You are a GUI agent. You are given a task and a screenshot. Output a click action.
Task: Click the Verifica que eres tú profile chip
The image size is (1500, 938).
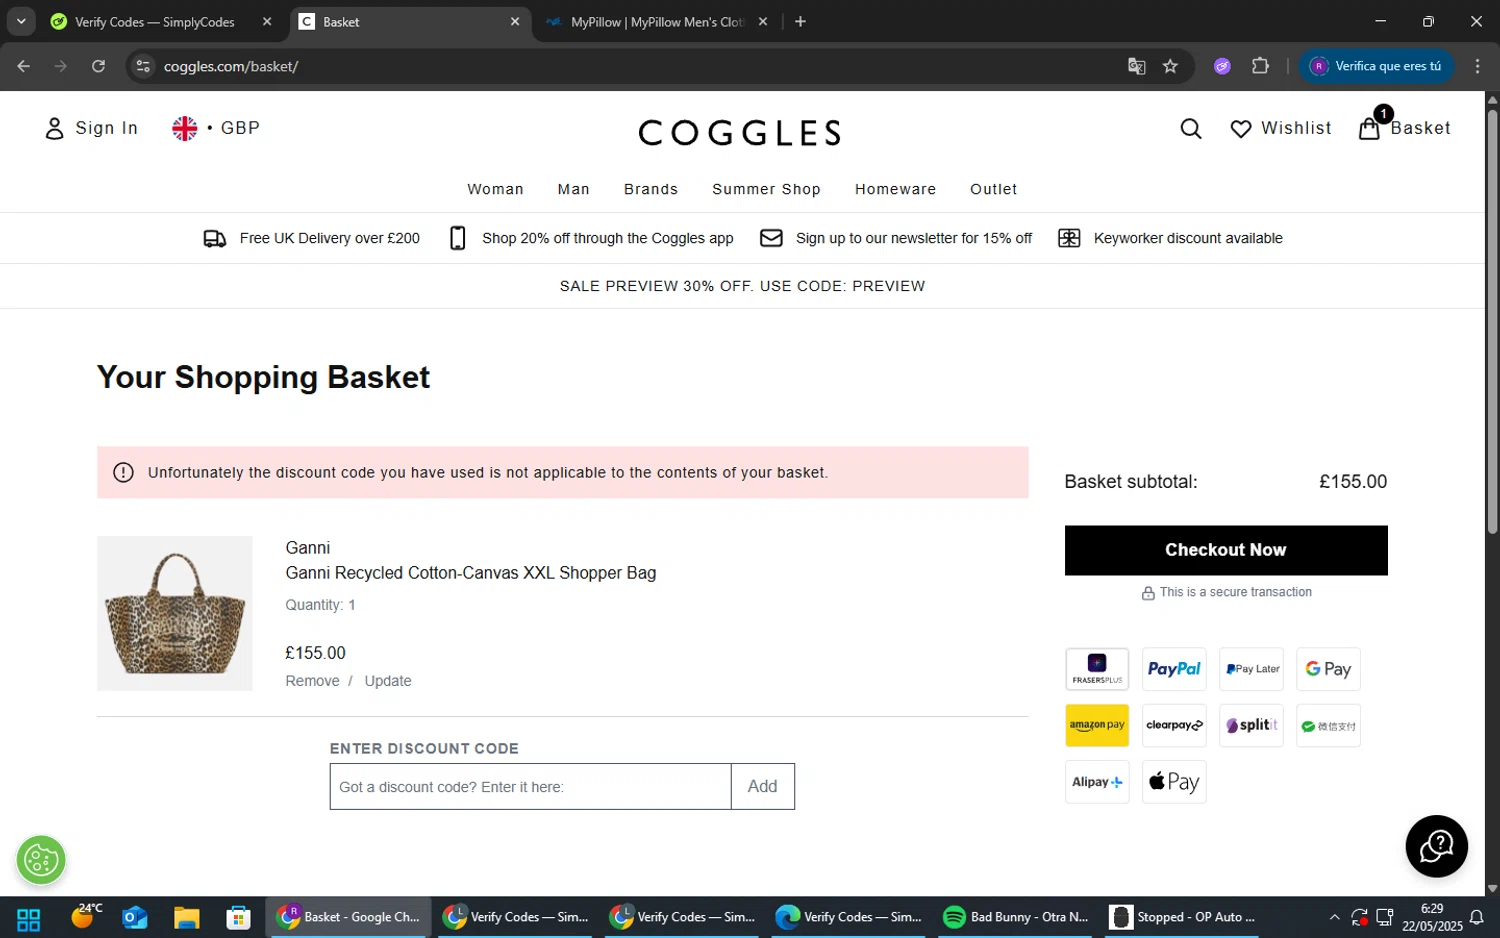click(x=1376, y=66)
